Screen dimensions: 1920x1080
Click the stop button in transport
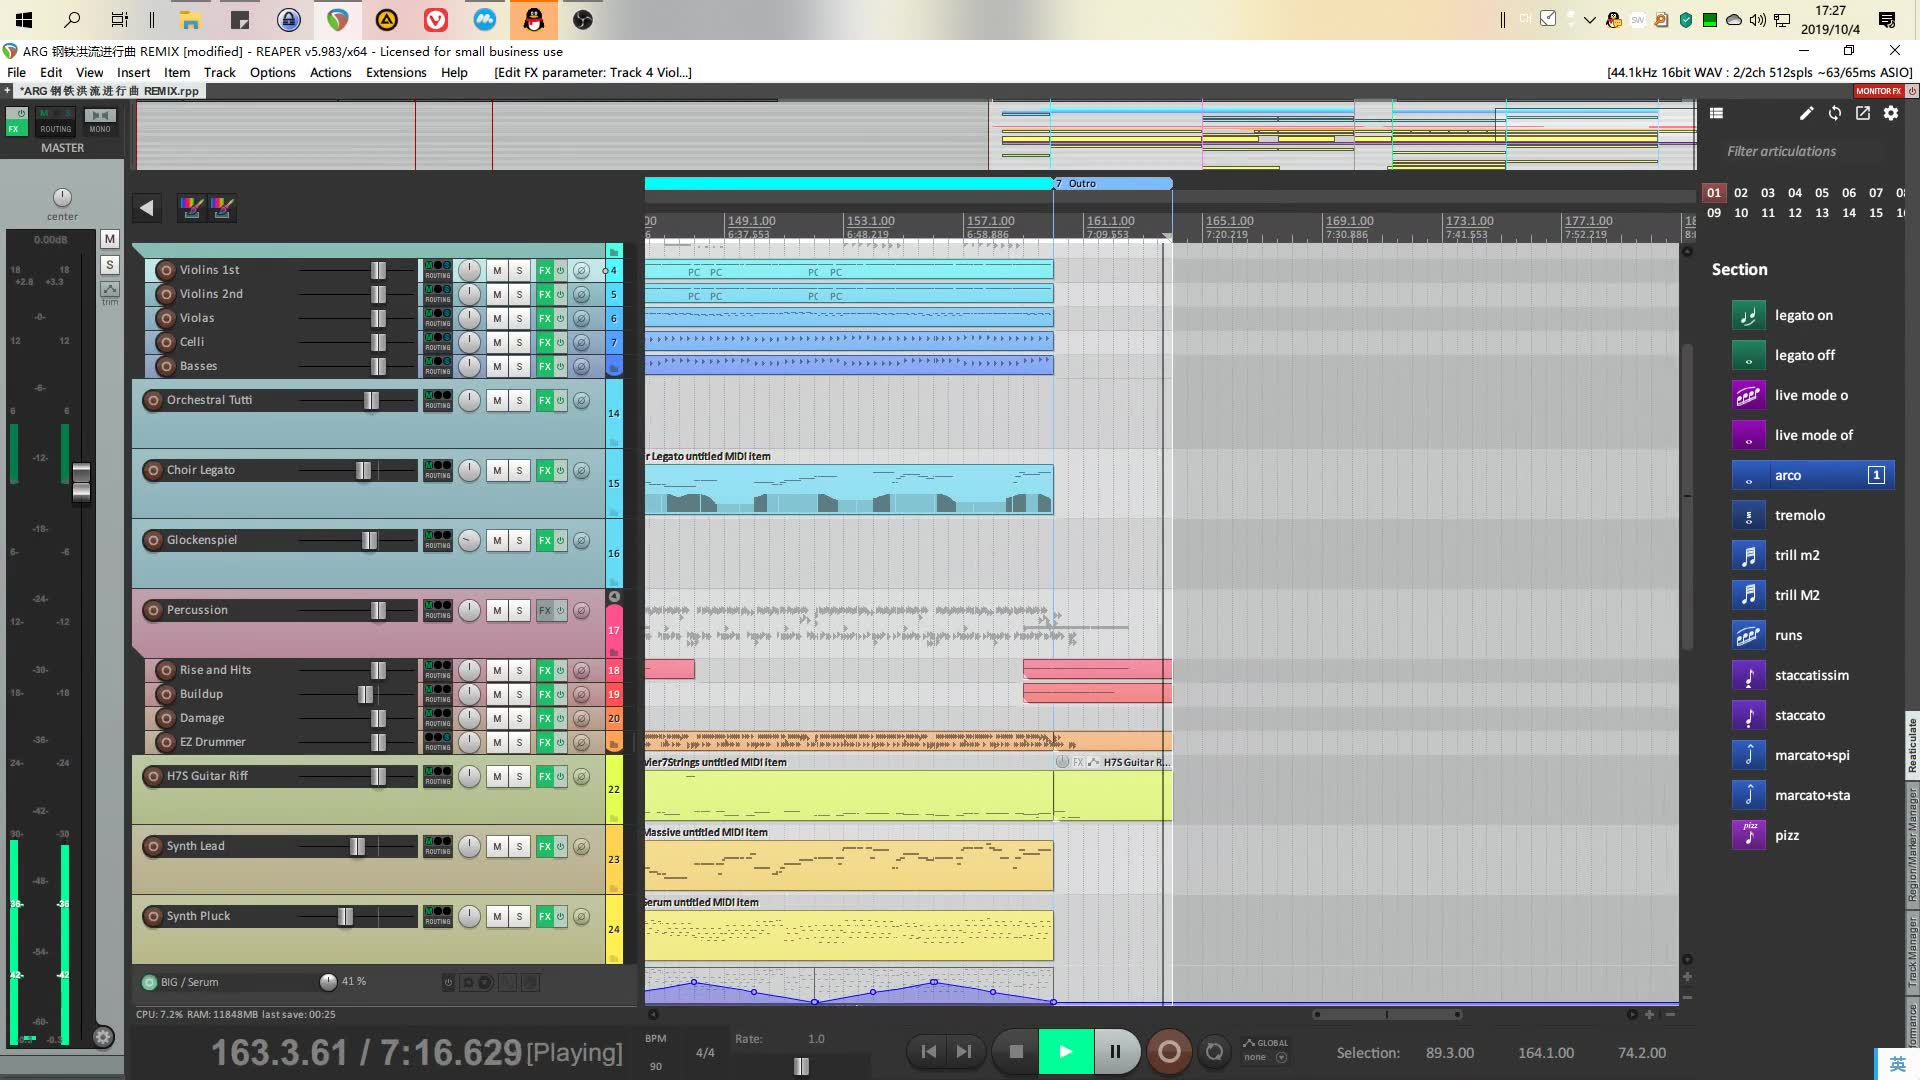(x=1015, y=1051)
